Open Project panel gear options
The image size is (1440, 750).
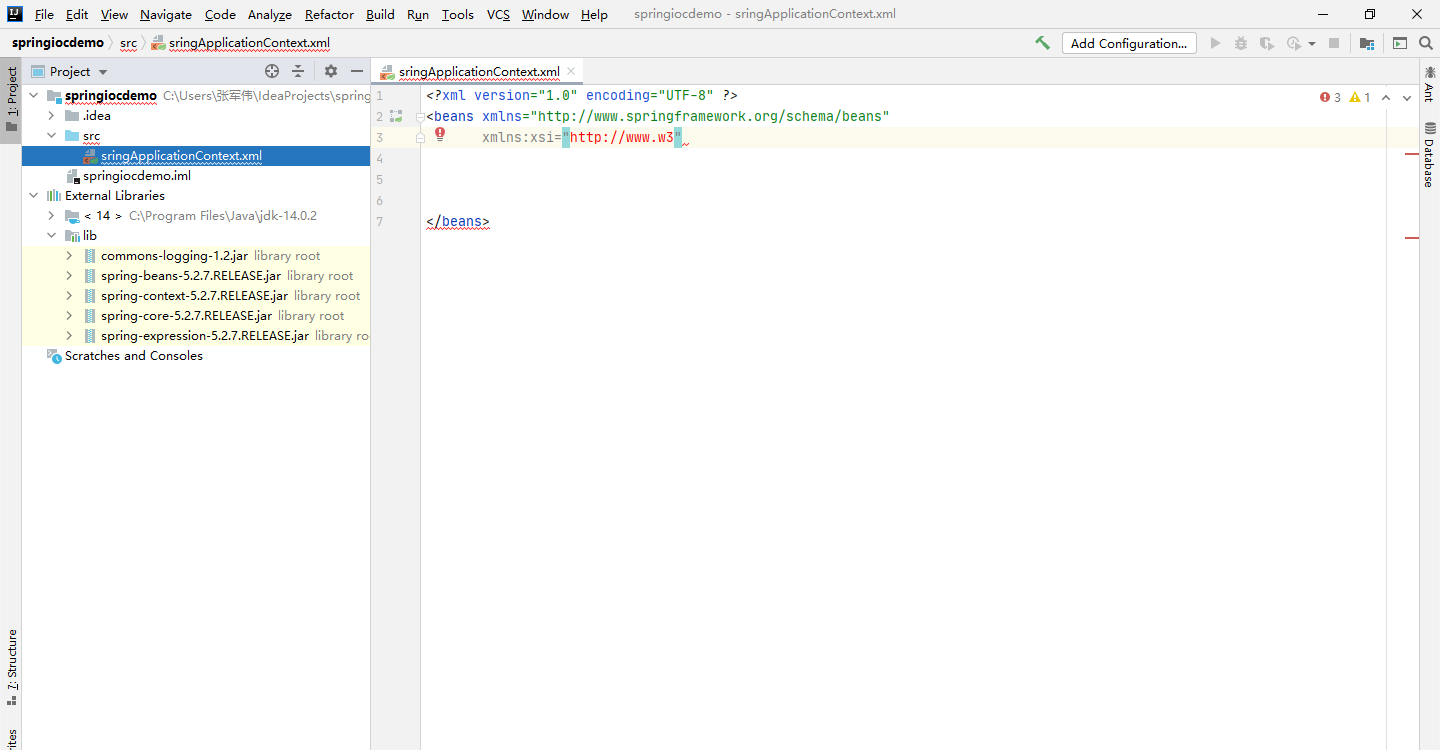pos(331,71)
